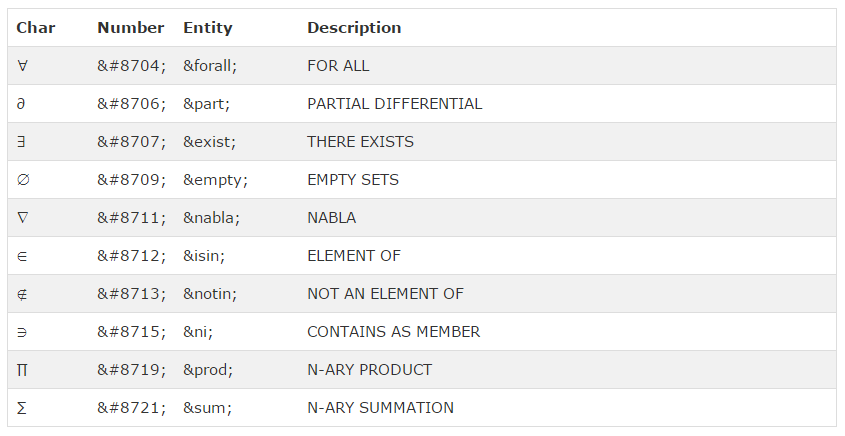The height and width of the screenshot is (436, 845).
Task: Click the Entity column header
Action: click(x=207, y=28)
